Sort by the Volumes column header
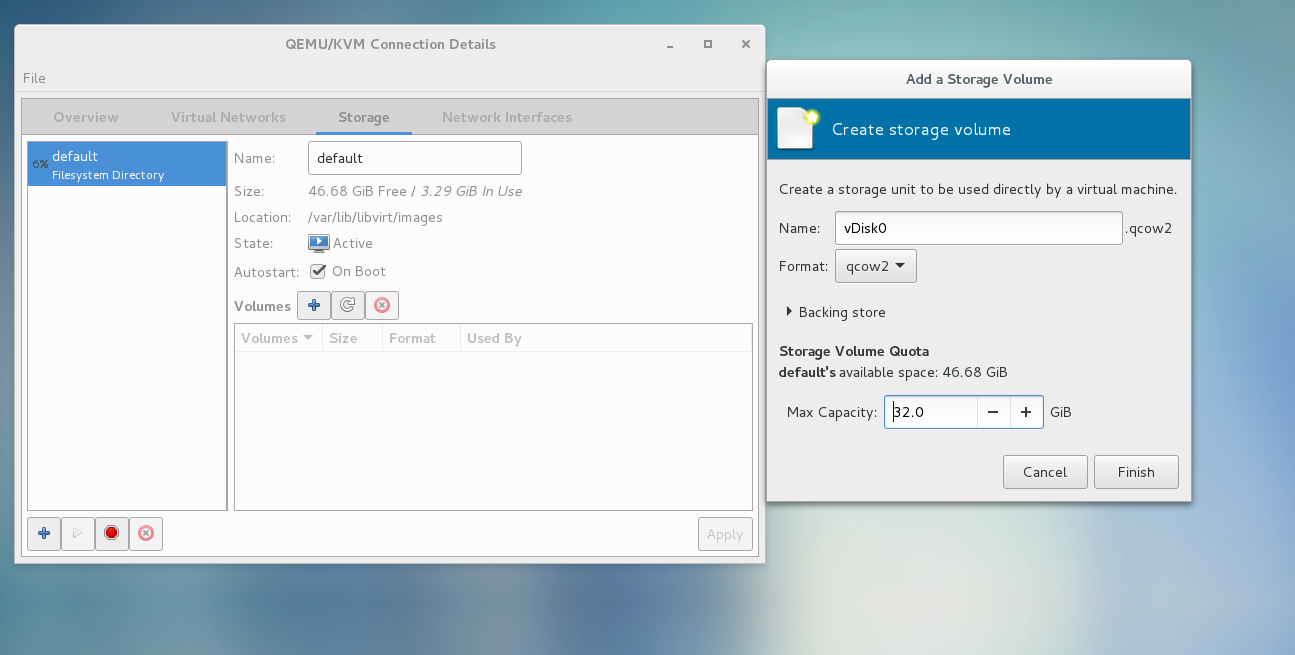 coord(278,338)
